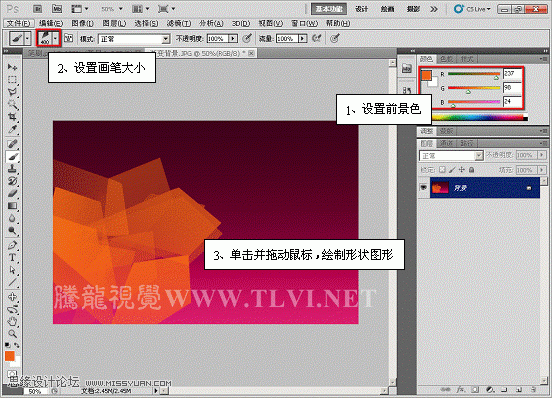This screenshot has width=552, height=398.
Task: Select the Move tool
Action: (x=12, y=67)
